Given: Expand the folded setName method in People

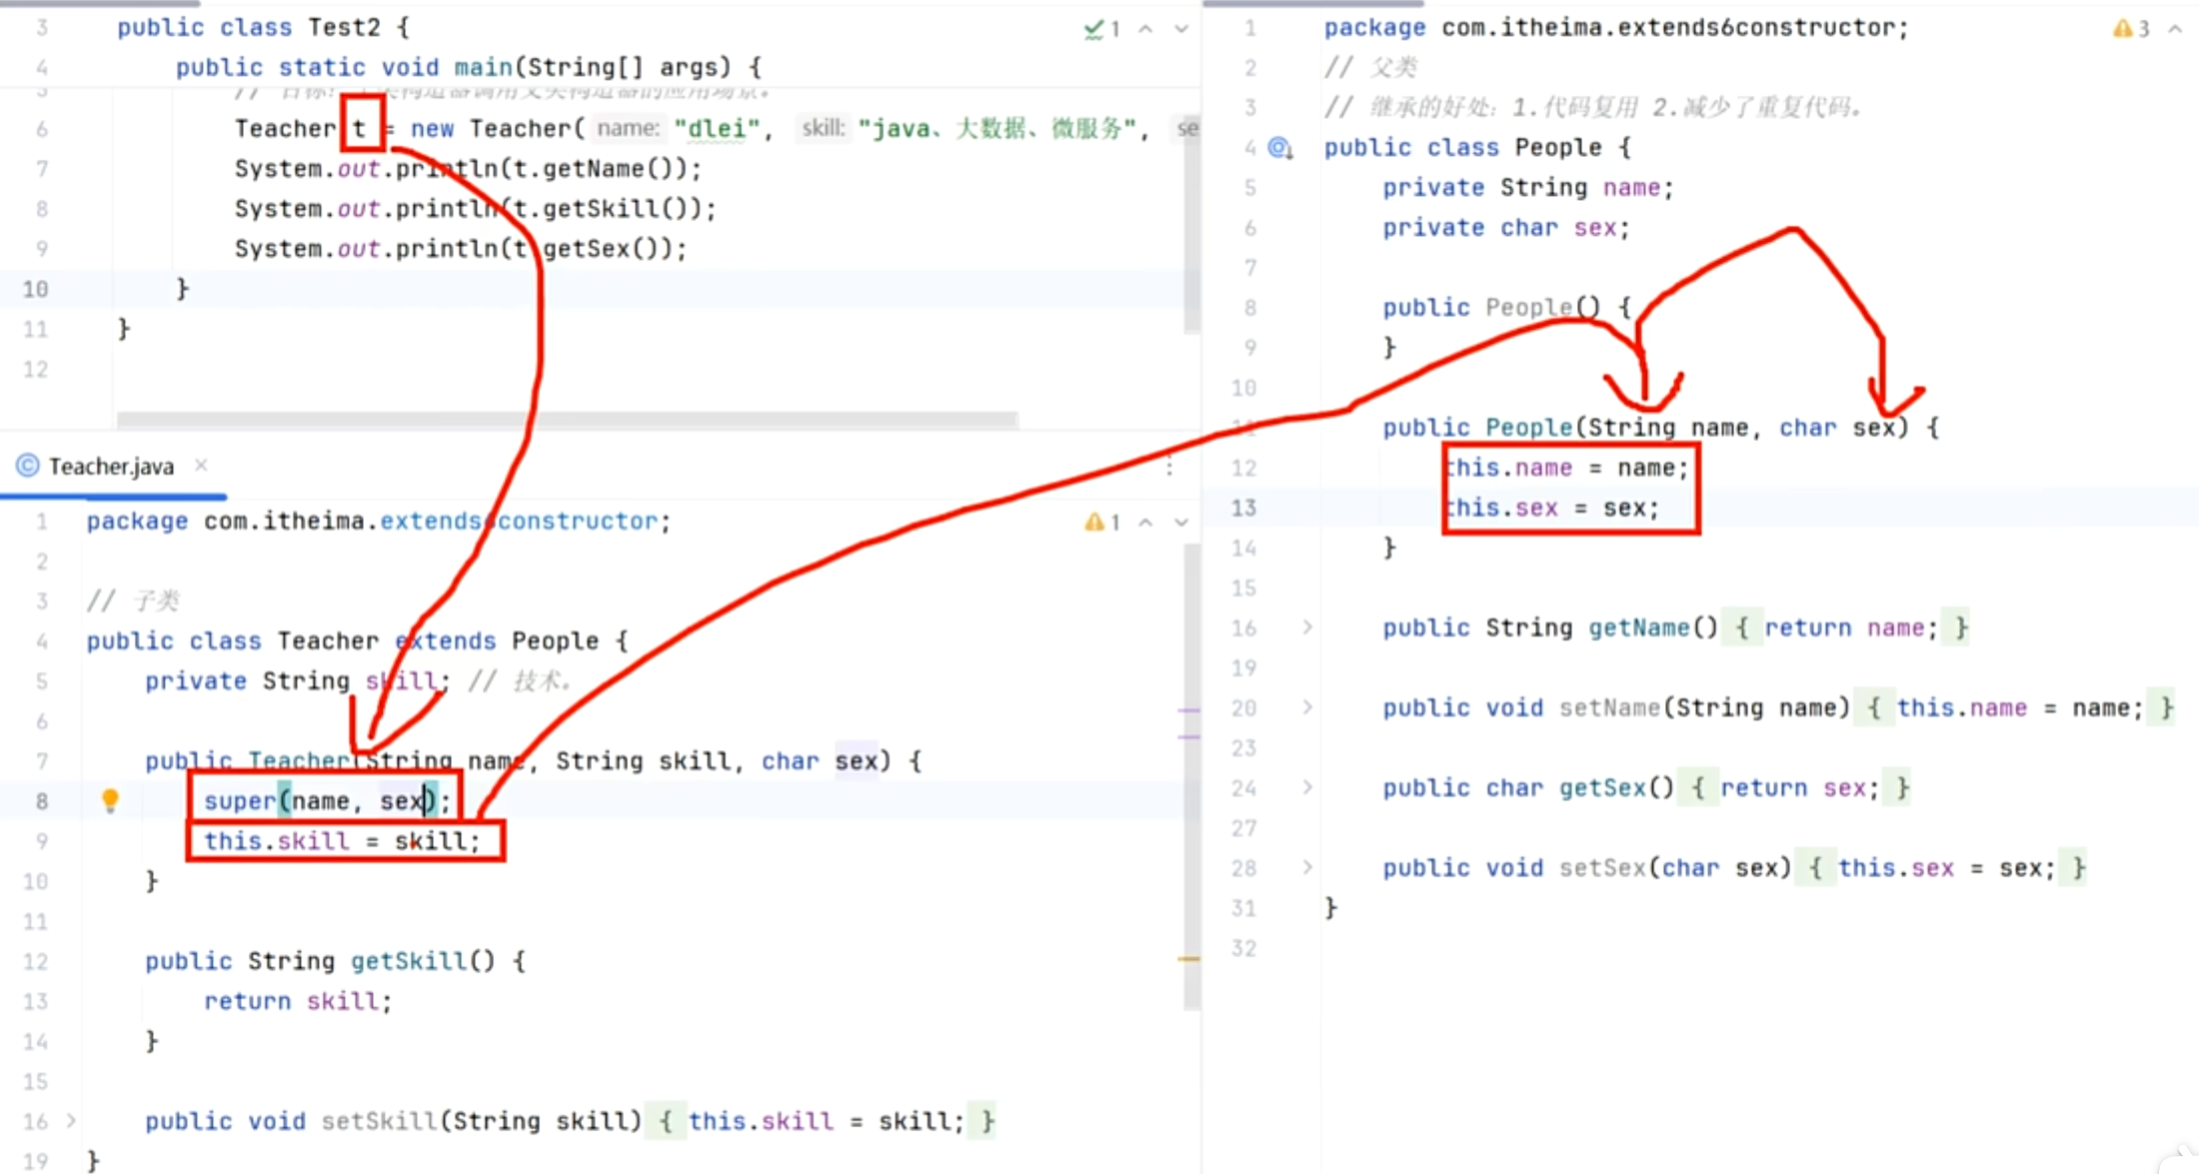Looking at the screenshot, I should [x=1307, y=708].
